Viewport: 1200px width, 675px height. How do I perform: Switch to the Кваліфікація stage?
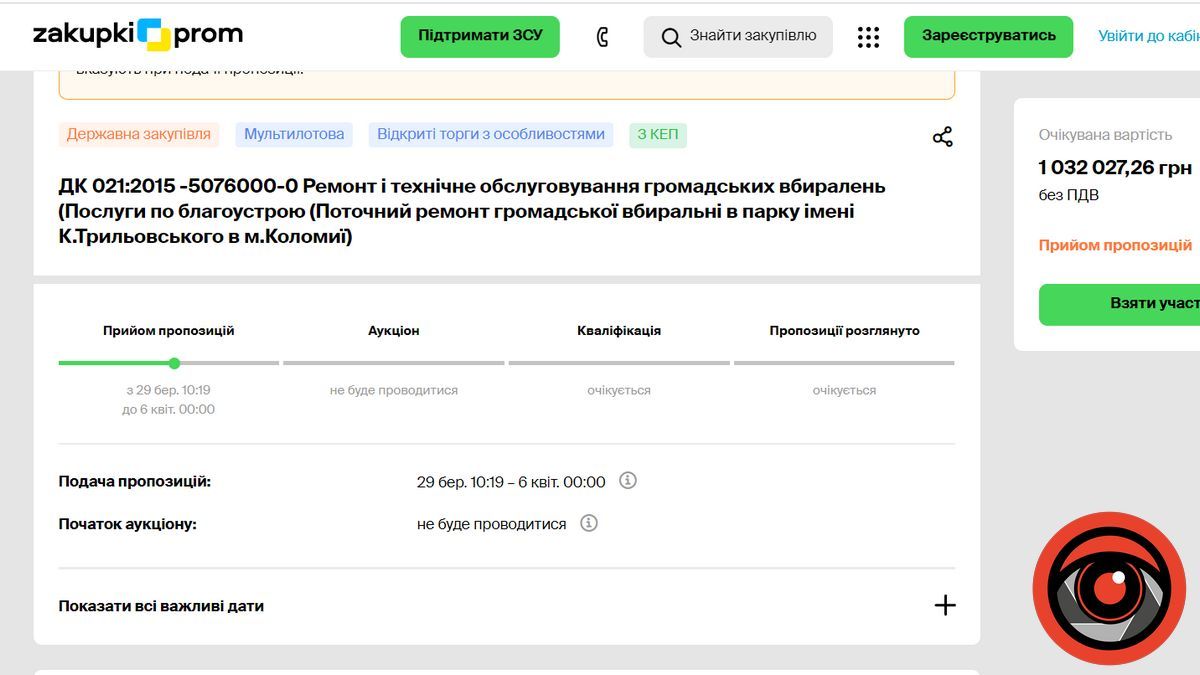[x=618, y=329]
